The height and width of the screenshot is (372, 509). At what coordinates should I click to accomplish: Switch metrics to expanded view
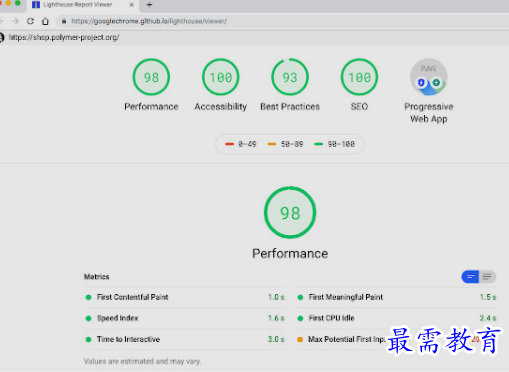(487, 277)
